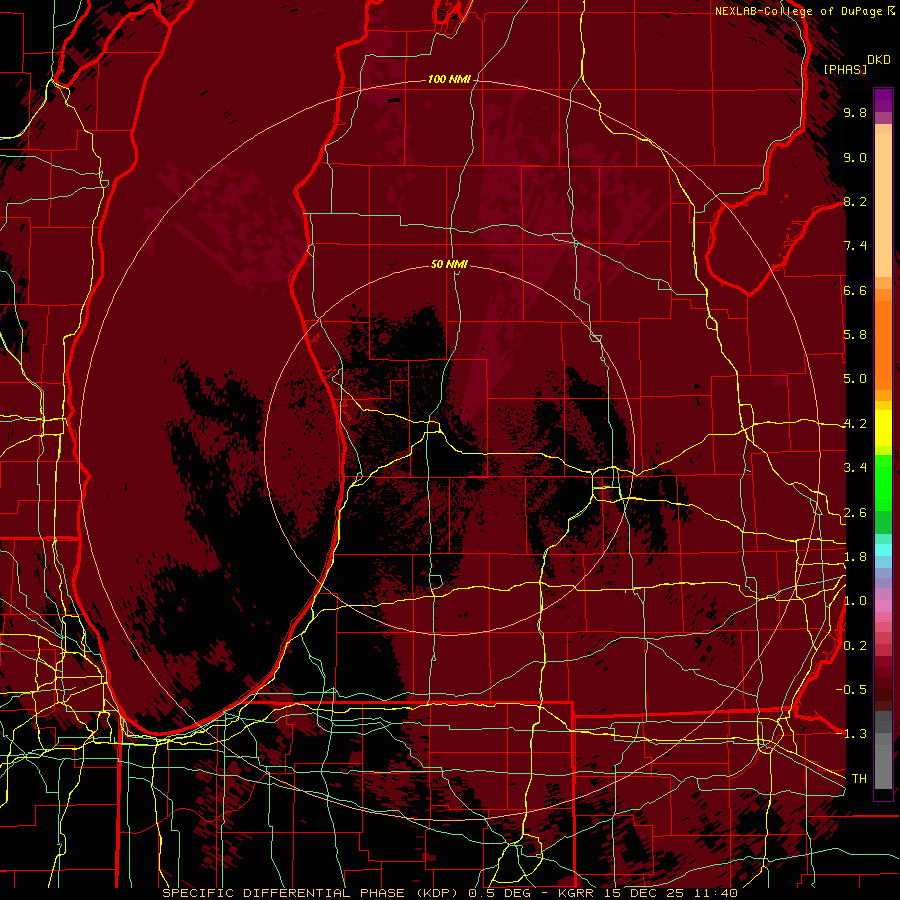Screen dimensions: 900x900
Task: Click the SPECIFIC DIFFERENTIAL PHASE (KDP) caption text
Action: 311,893
